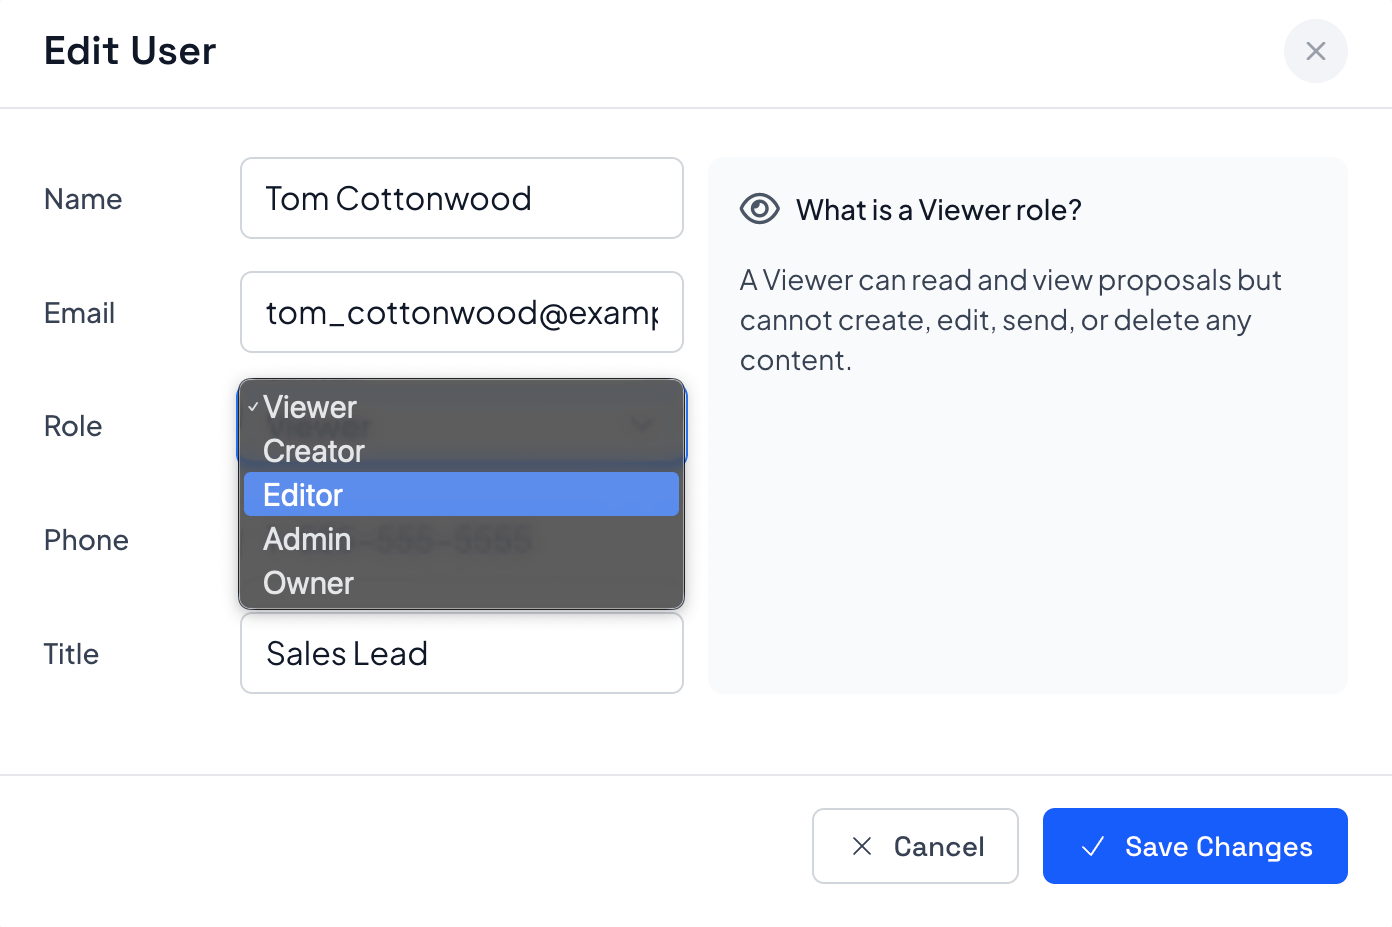Click the X icon inside Cancel button
The height and width of the screenshot is (927, 1392).
pos(861,846)
